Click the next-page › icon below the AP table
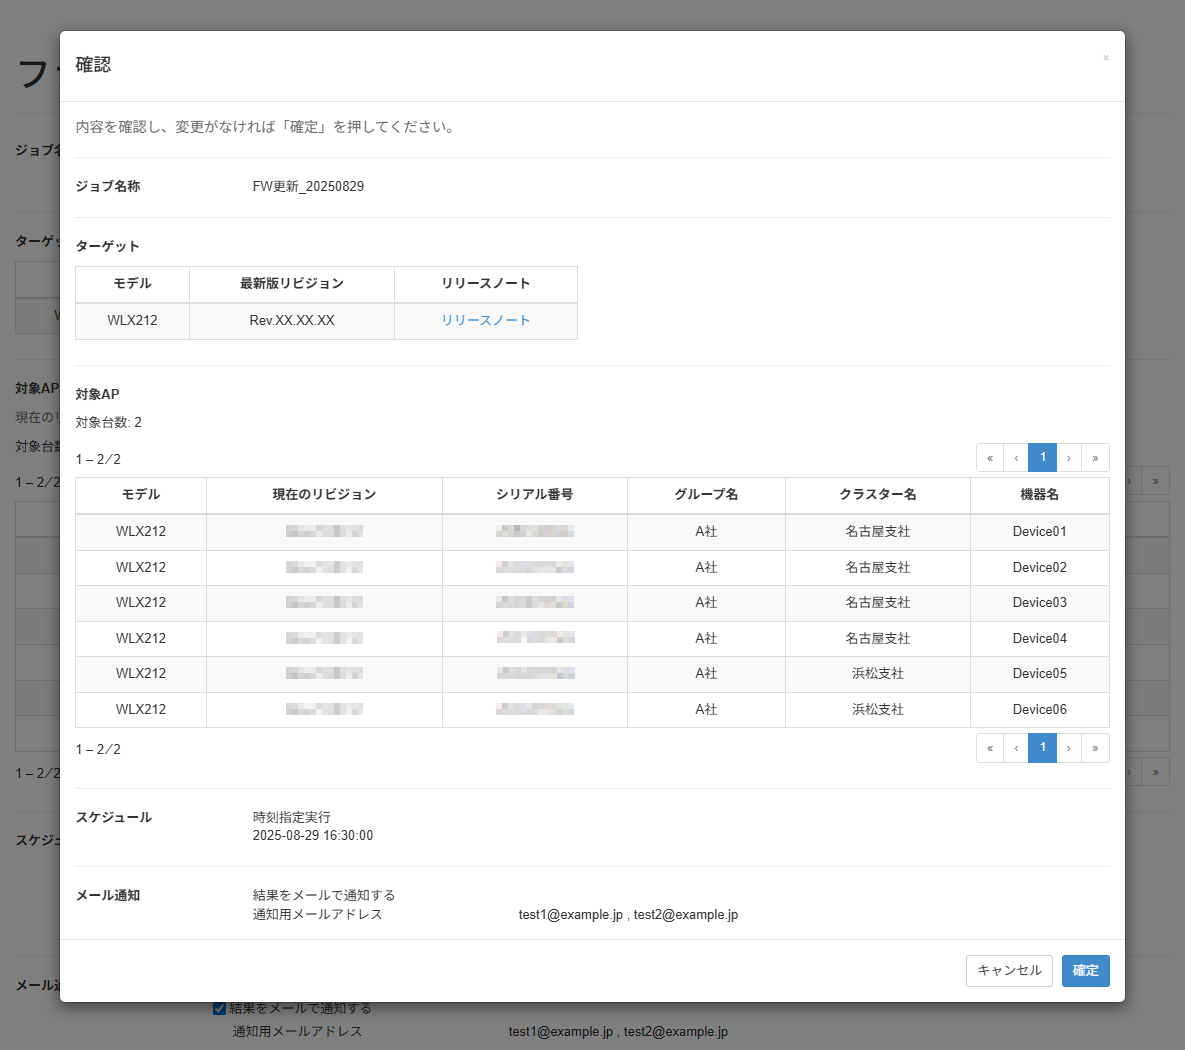Screen dimensions: 1185x1050 coord(1069,747)
